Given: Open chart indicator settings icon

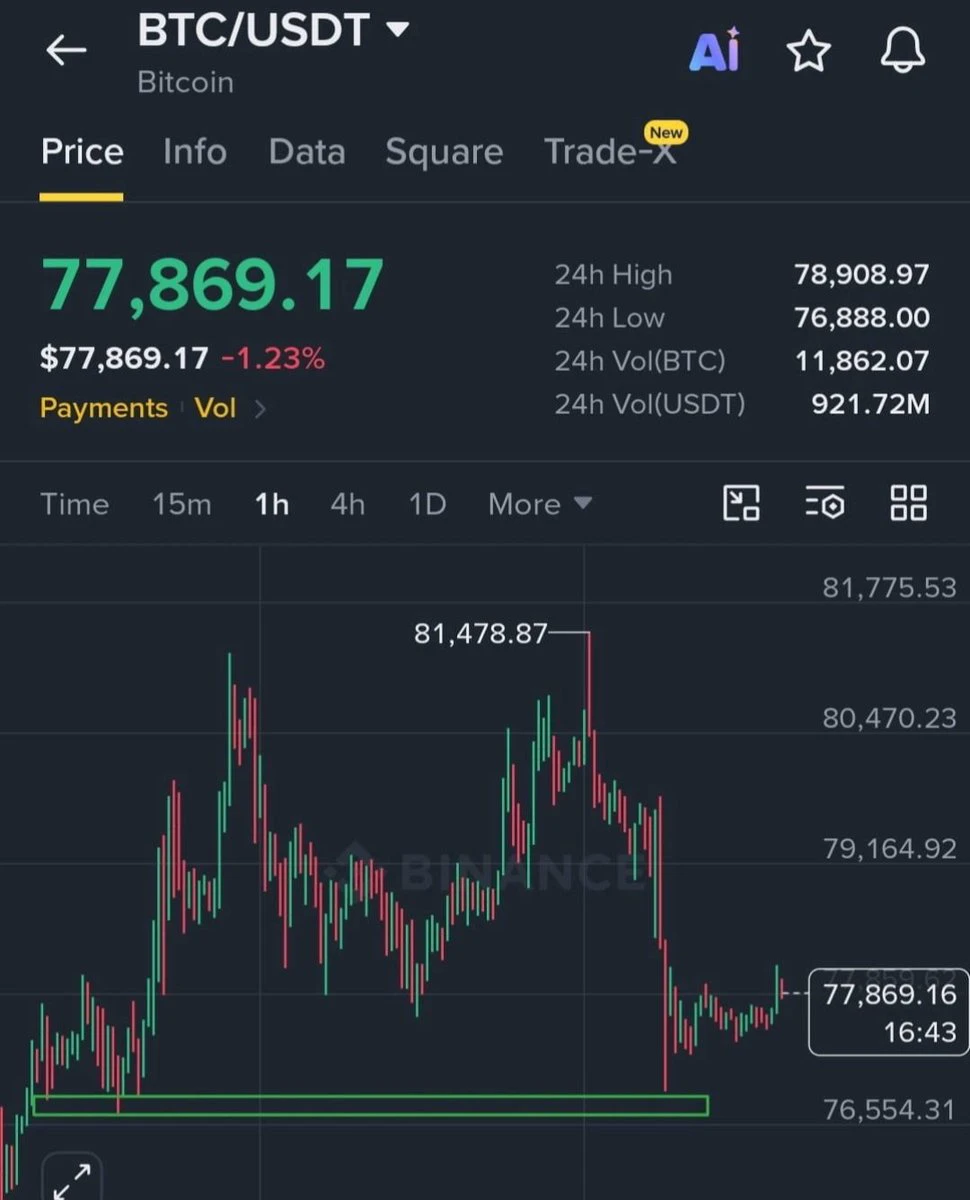Looking at the screenshot, I should pos(825,503).
